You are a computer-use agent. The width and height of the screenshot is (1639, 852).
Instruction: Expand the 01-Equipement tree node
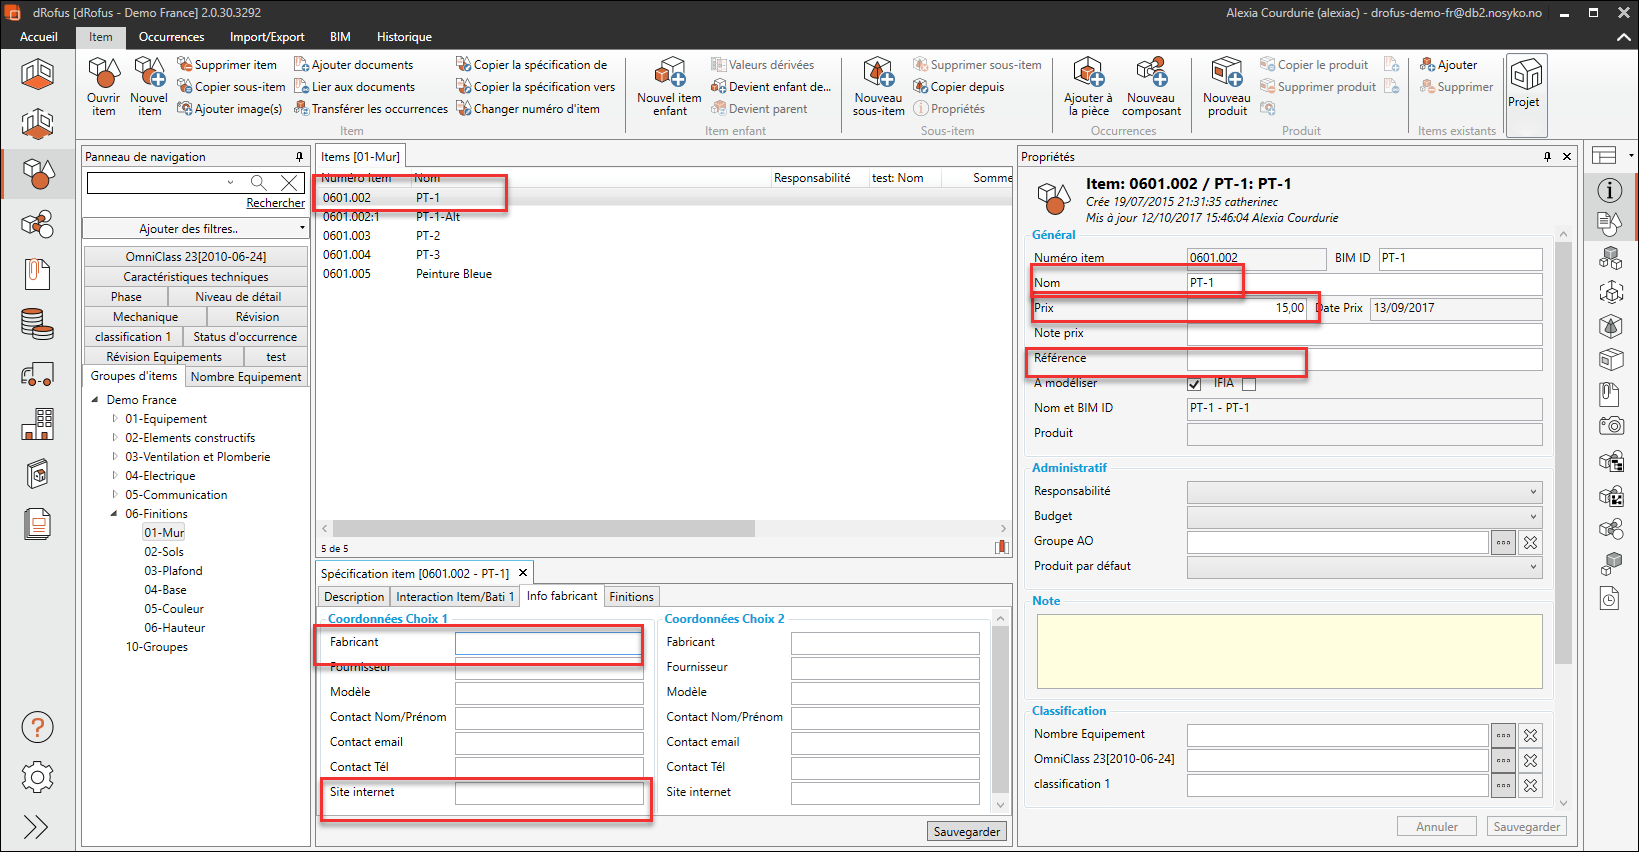(115, 419)
